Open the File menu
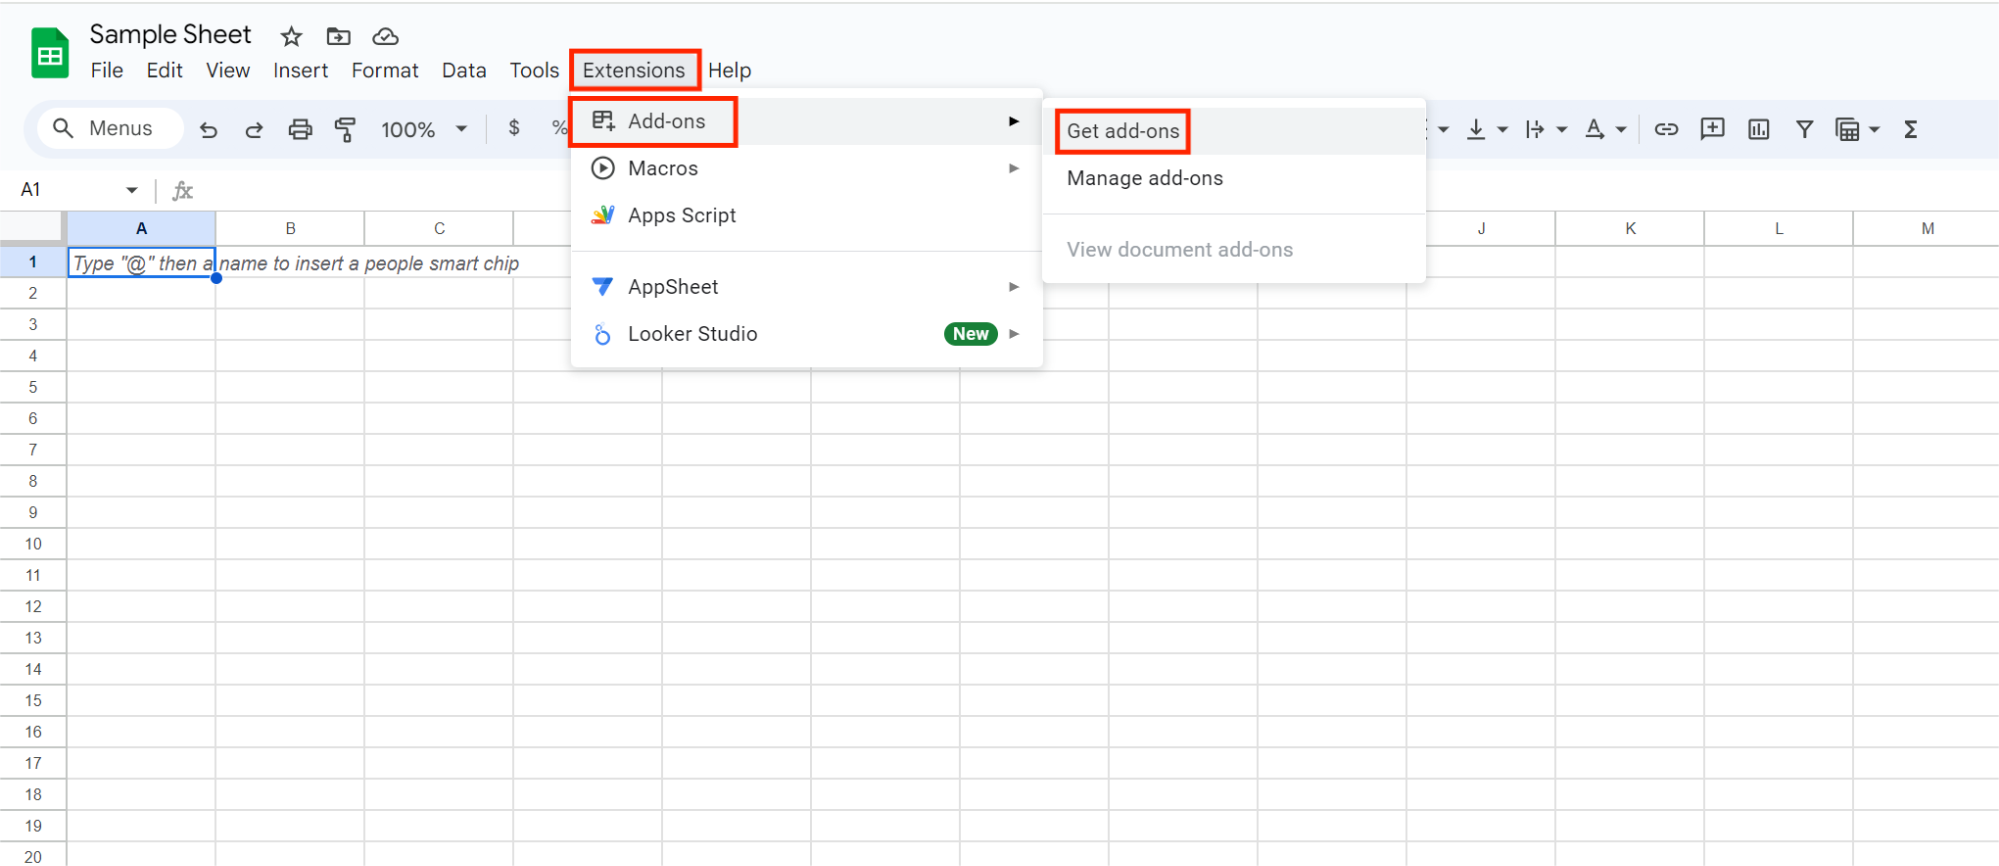Image resolution: width=1999 pixels, height=866 pixels. coord(107,70)
